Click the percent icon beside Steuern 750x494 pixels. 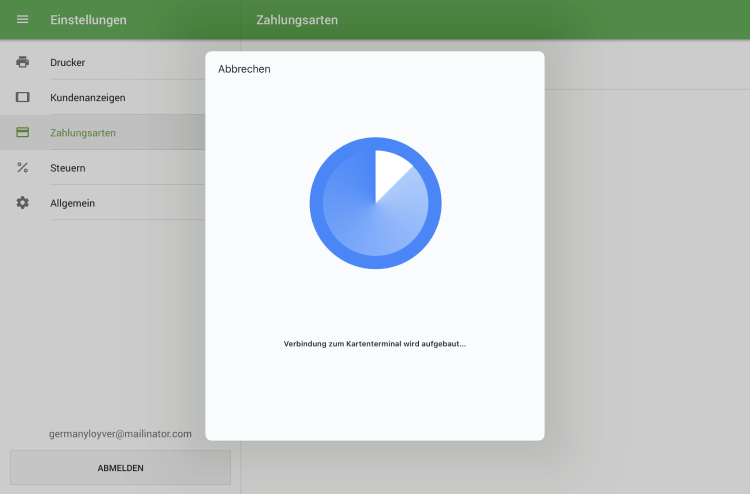coord(23,167)
